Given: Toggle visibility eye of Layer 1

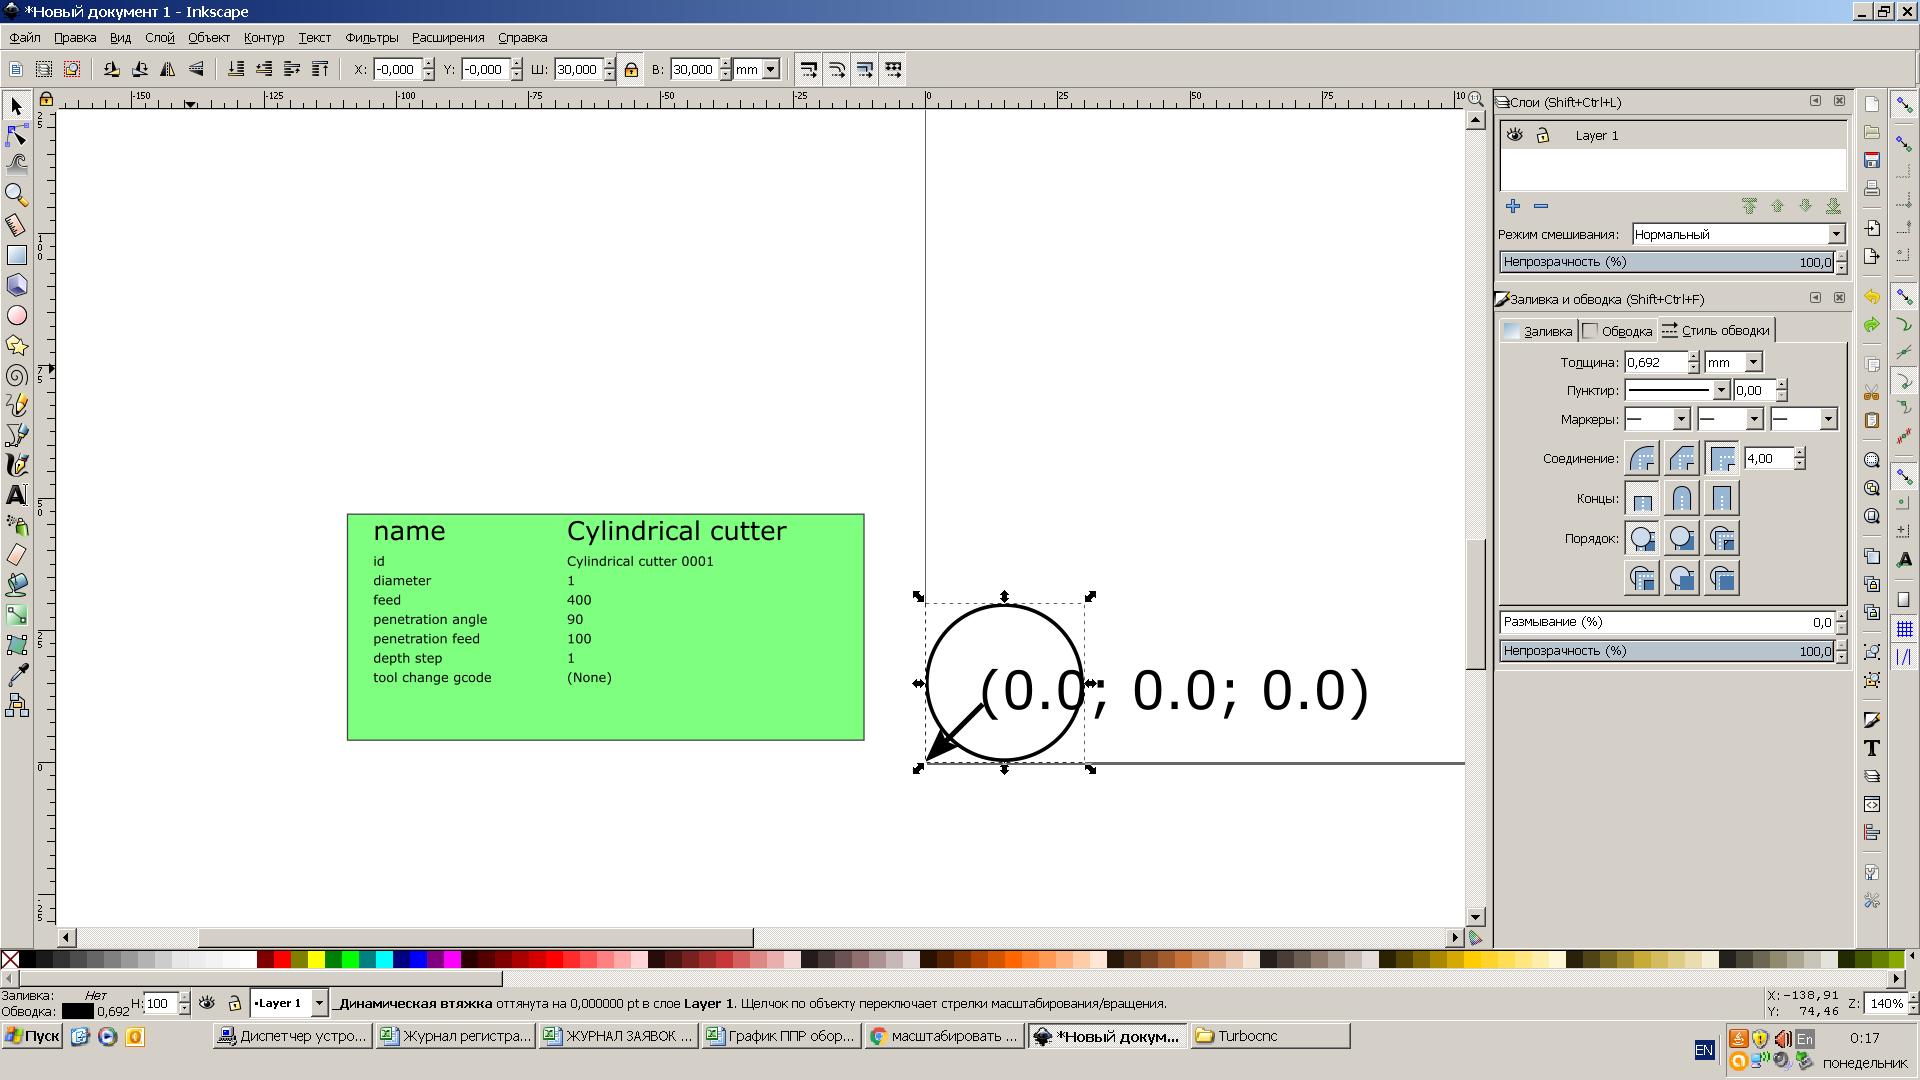Looking at the screenshot, I should 1514,135.
